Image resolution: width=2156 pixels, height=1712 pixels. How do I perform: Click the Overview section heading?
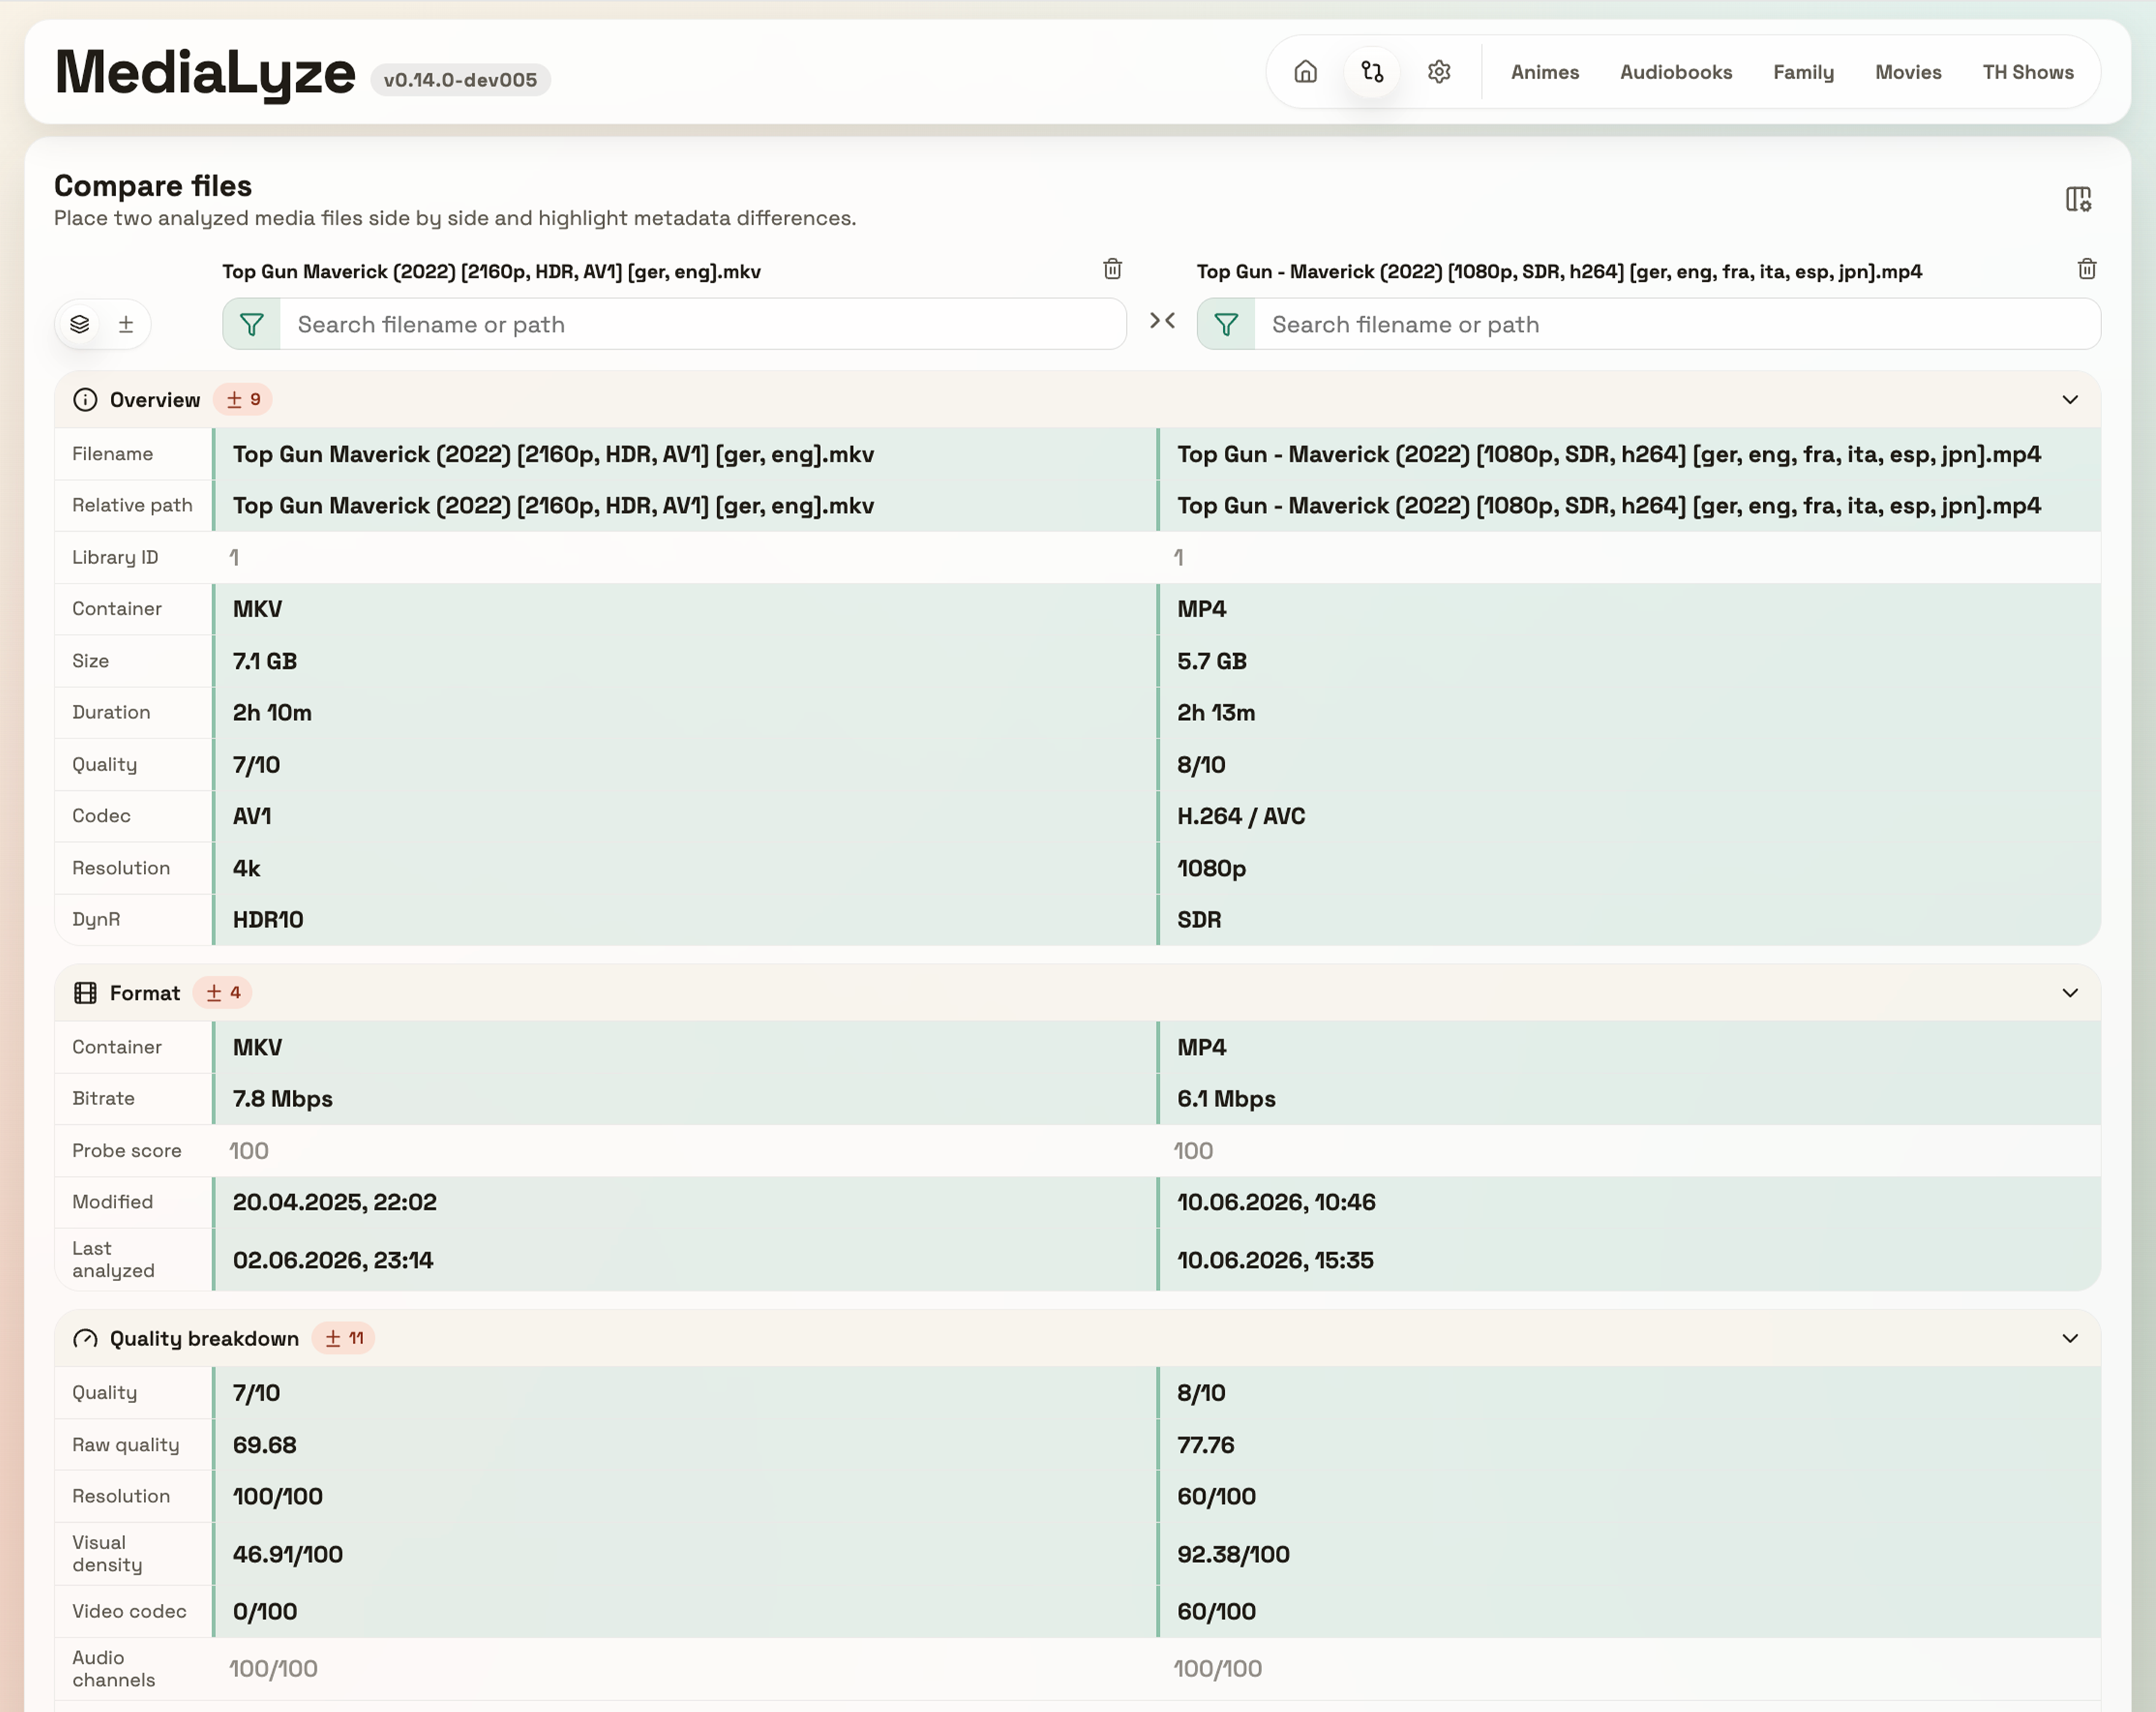[155, 400]
